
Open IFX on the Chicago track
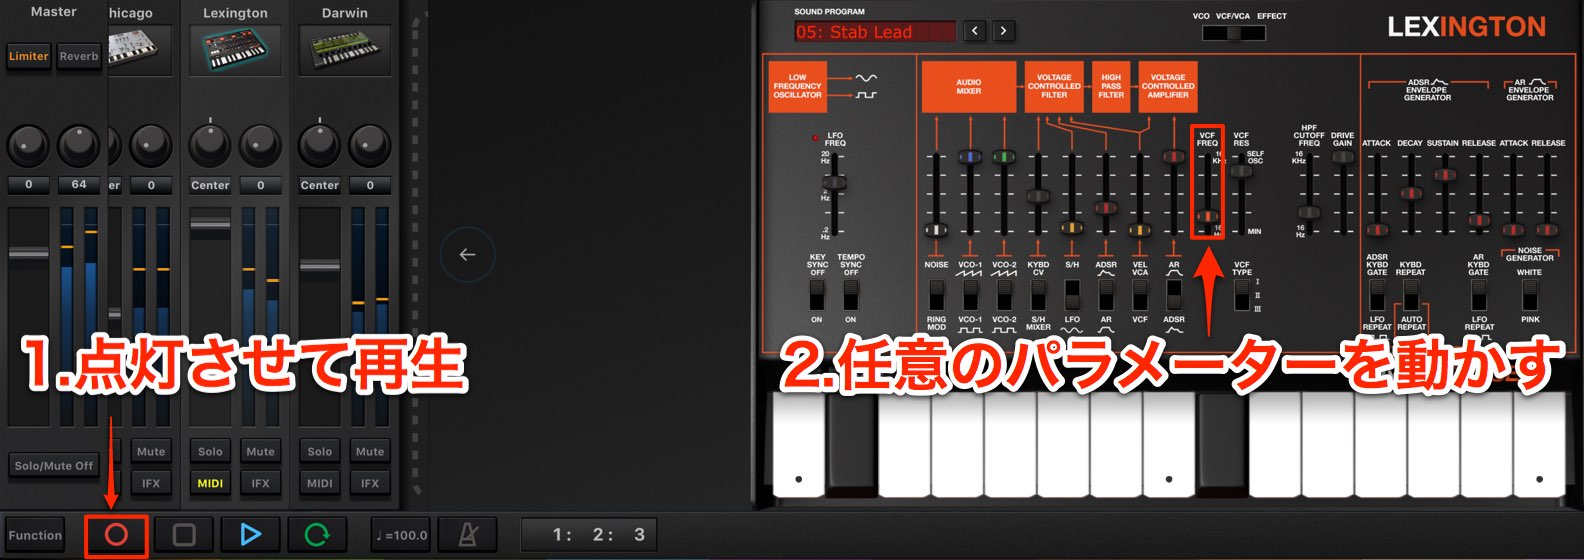coord(151,483)
